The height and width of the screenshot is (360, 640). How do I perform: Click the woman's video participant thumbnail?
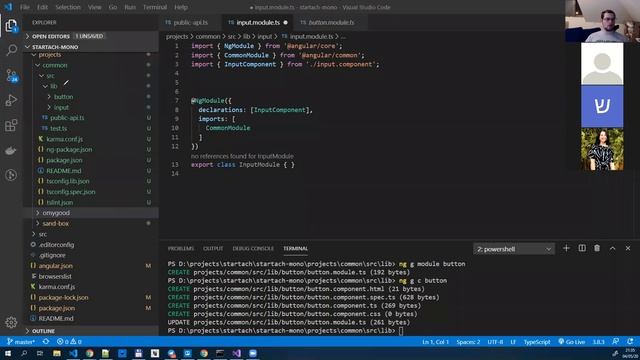(602, 149)
